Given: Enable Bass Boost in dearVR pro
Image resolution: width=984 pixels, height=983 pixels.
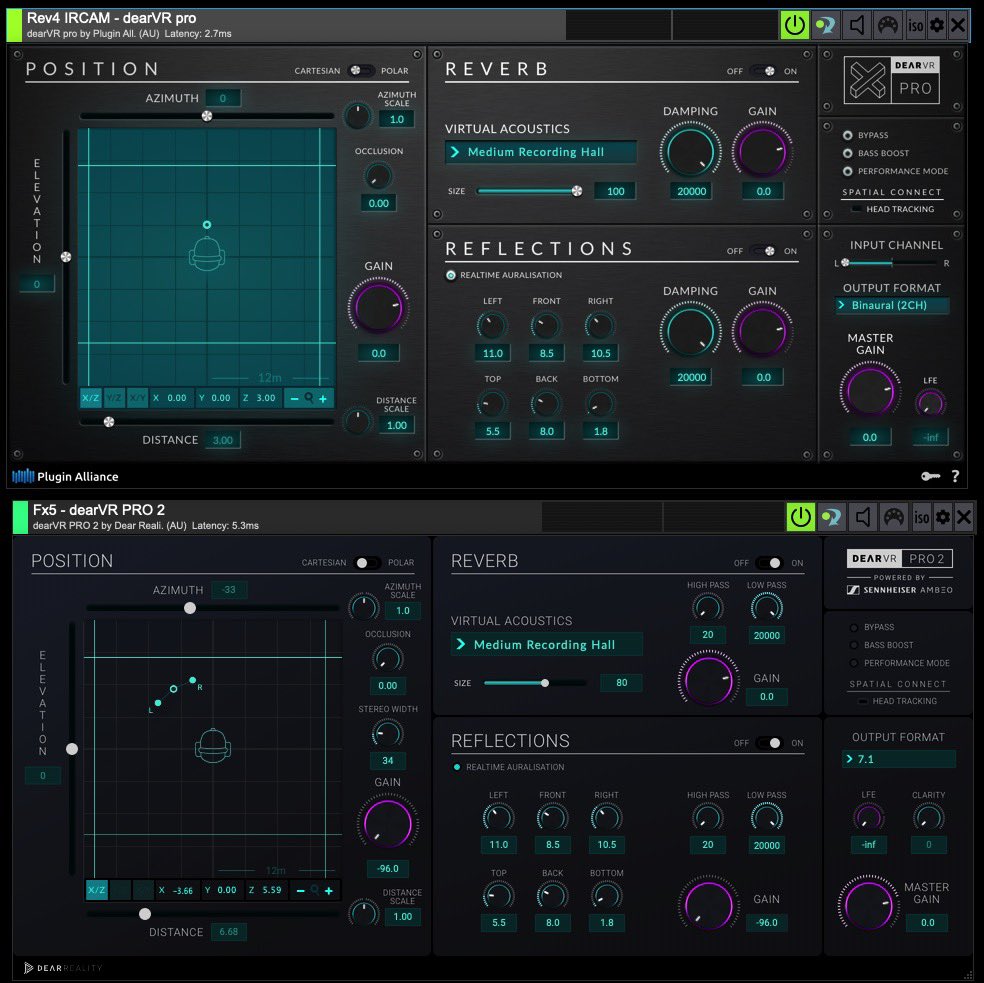Looking at the screenshot, I should [x=848, y=153].
